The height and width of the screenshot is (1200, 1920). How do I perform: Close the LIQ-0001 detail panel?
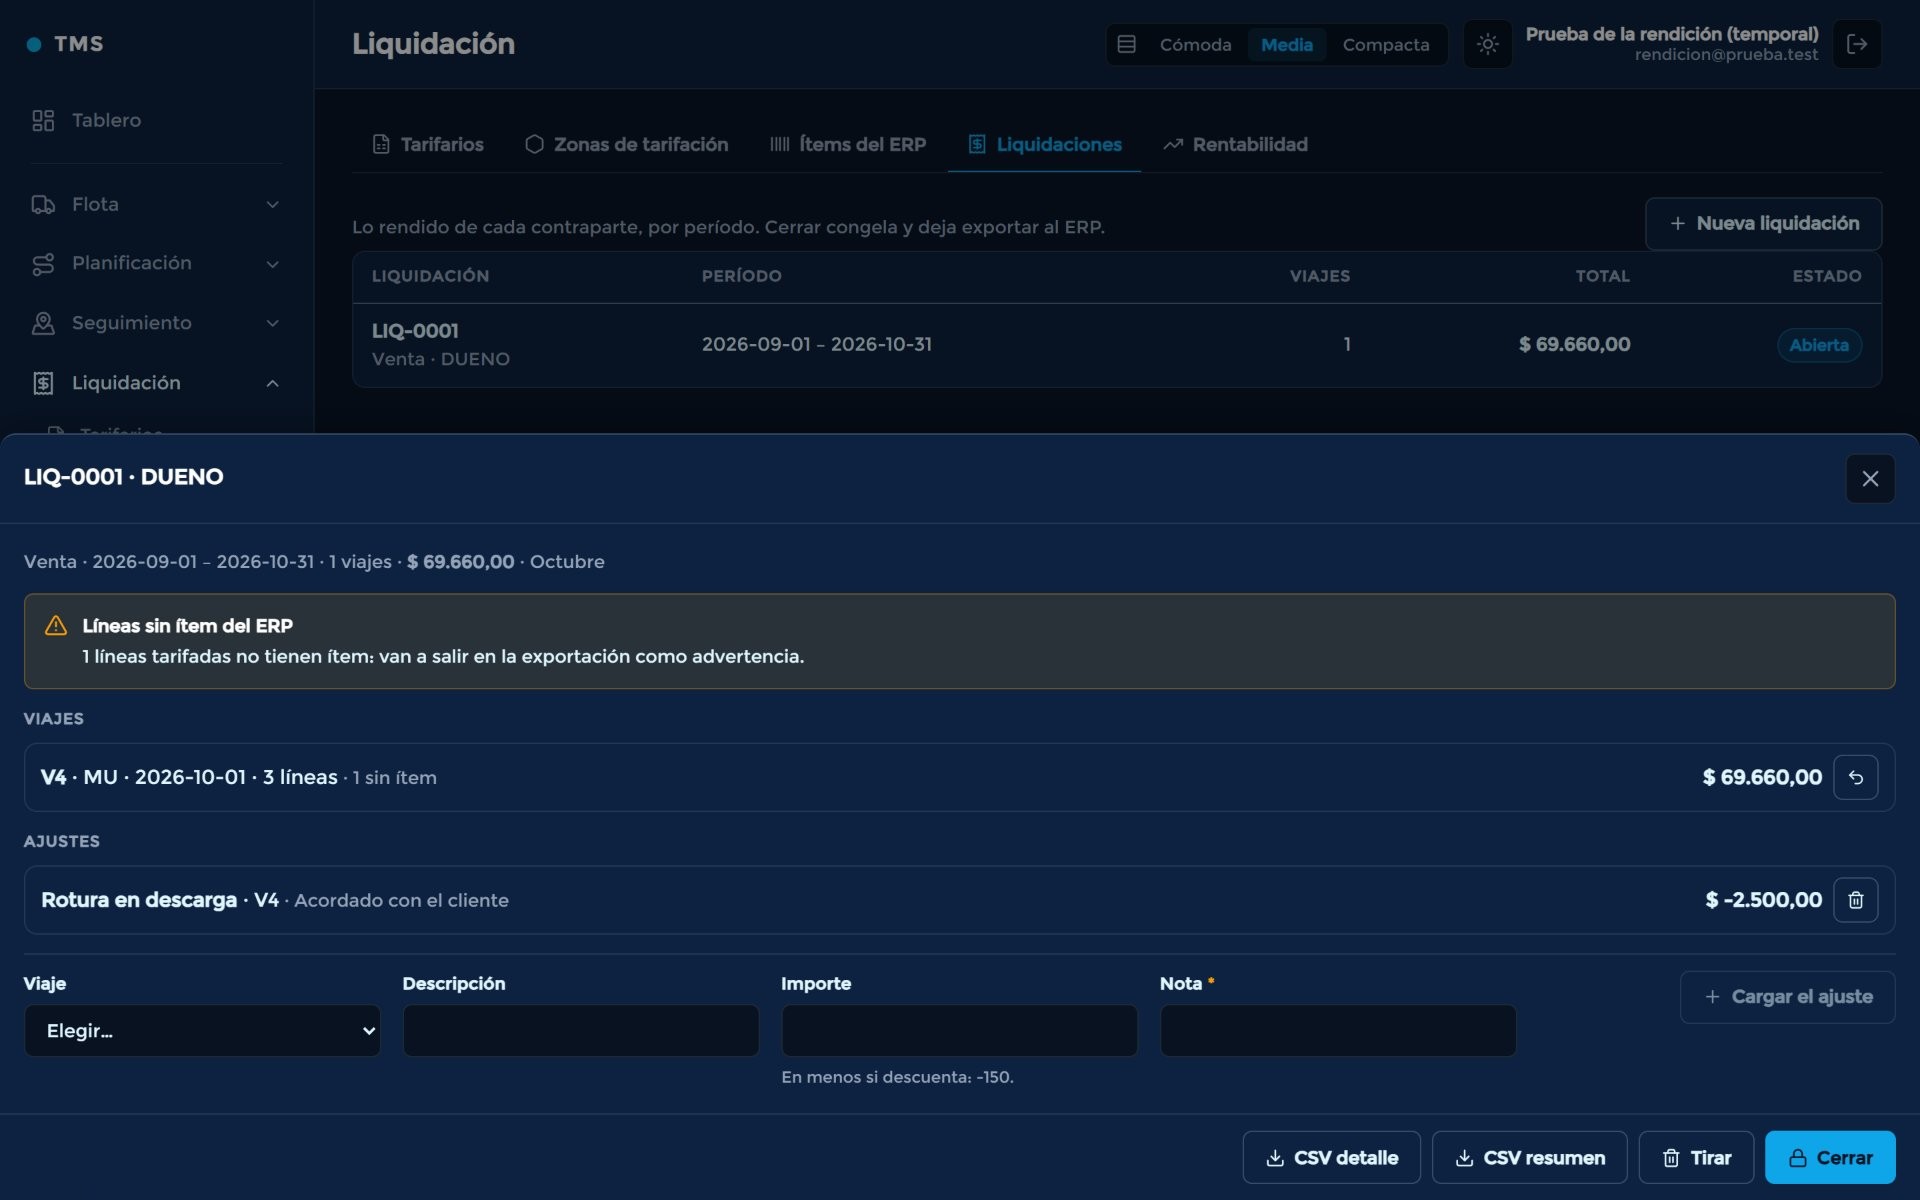(x=1870, y=478)
